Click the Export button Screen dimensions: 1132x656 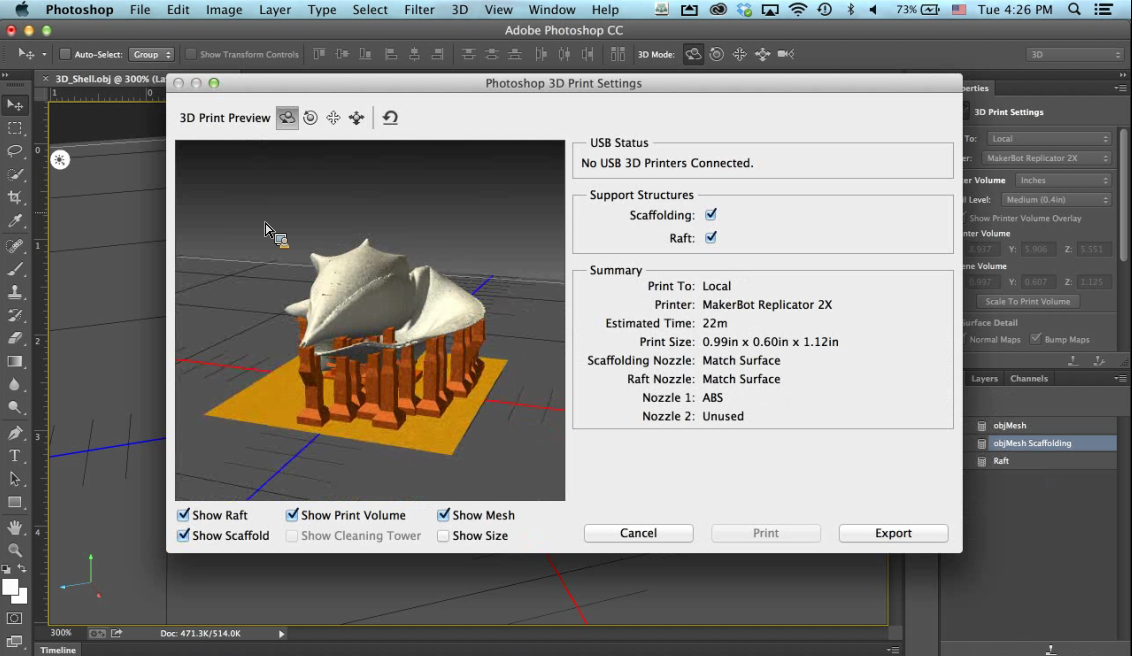click(893, 533)
